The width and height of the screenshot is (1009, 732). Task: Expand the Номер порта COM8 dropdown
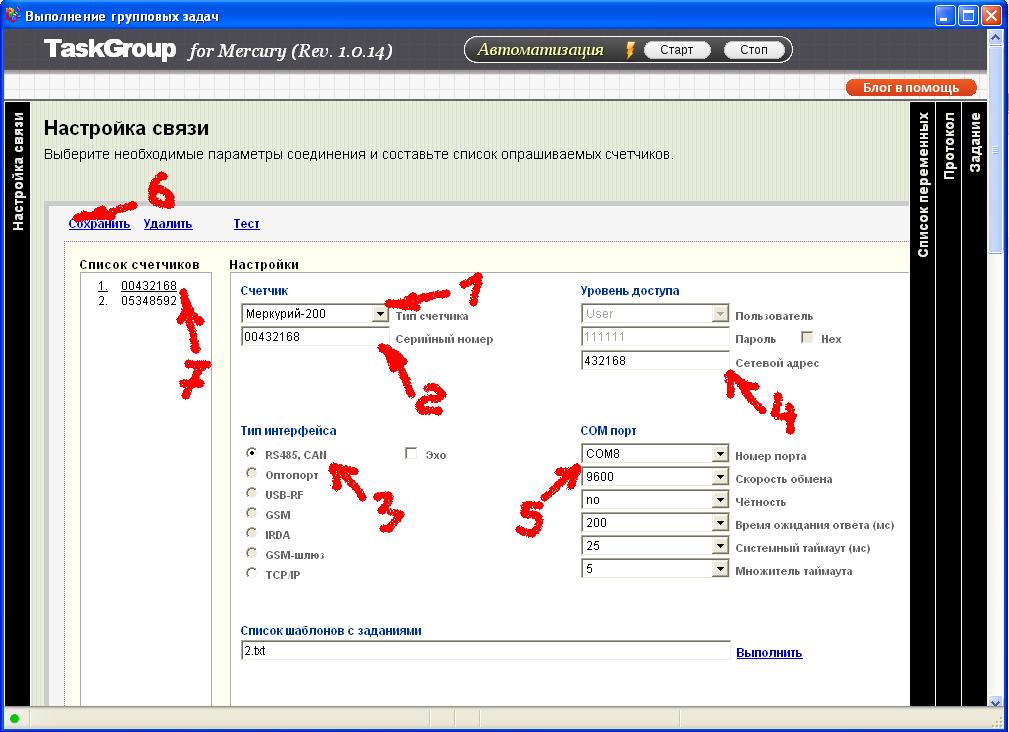coord(720,453)
